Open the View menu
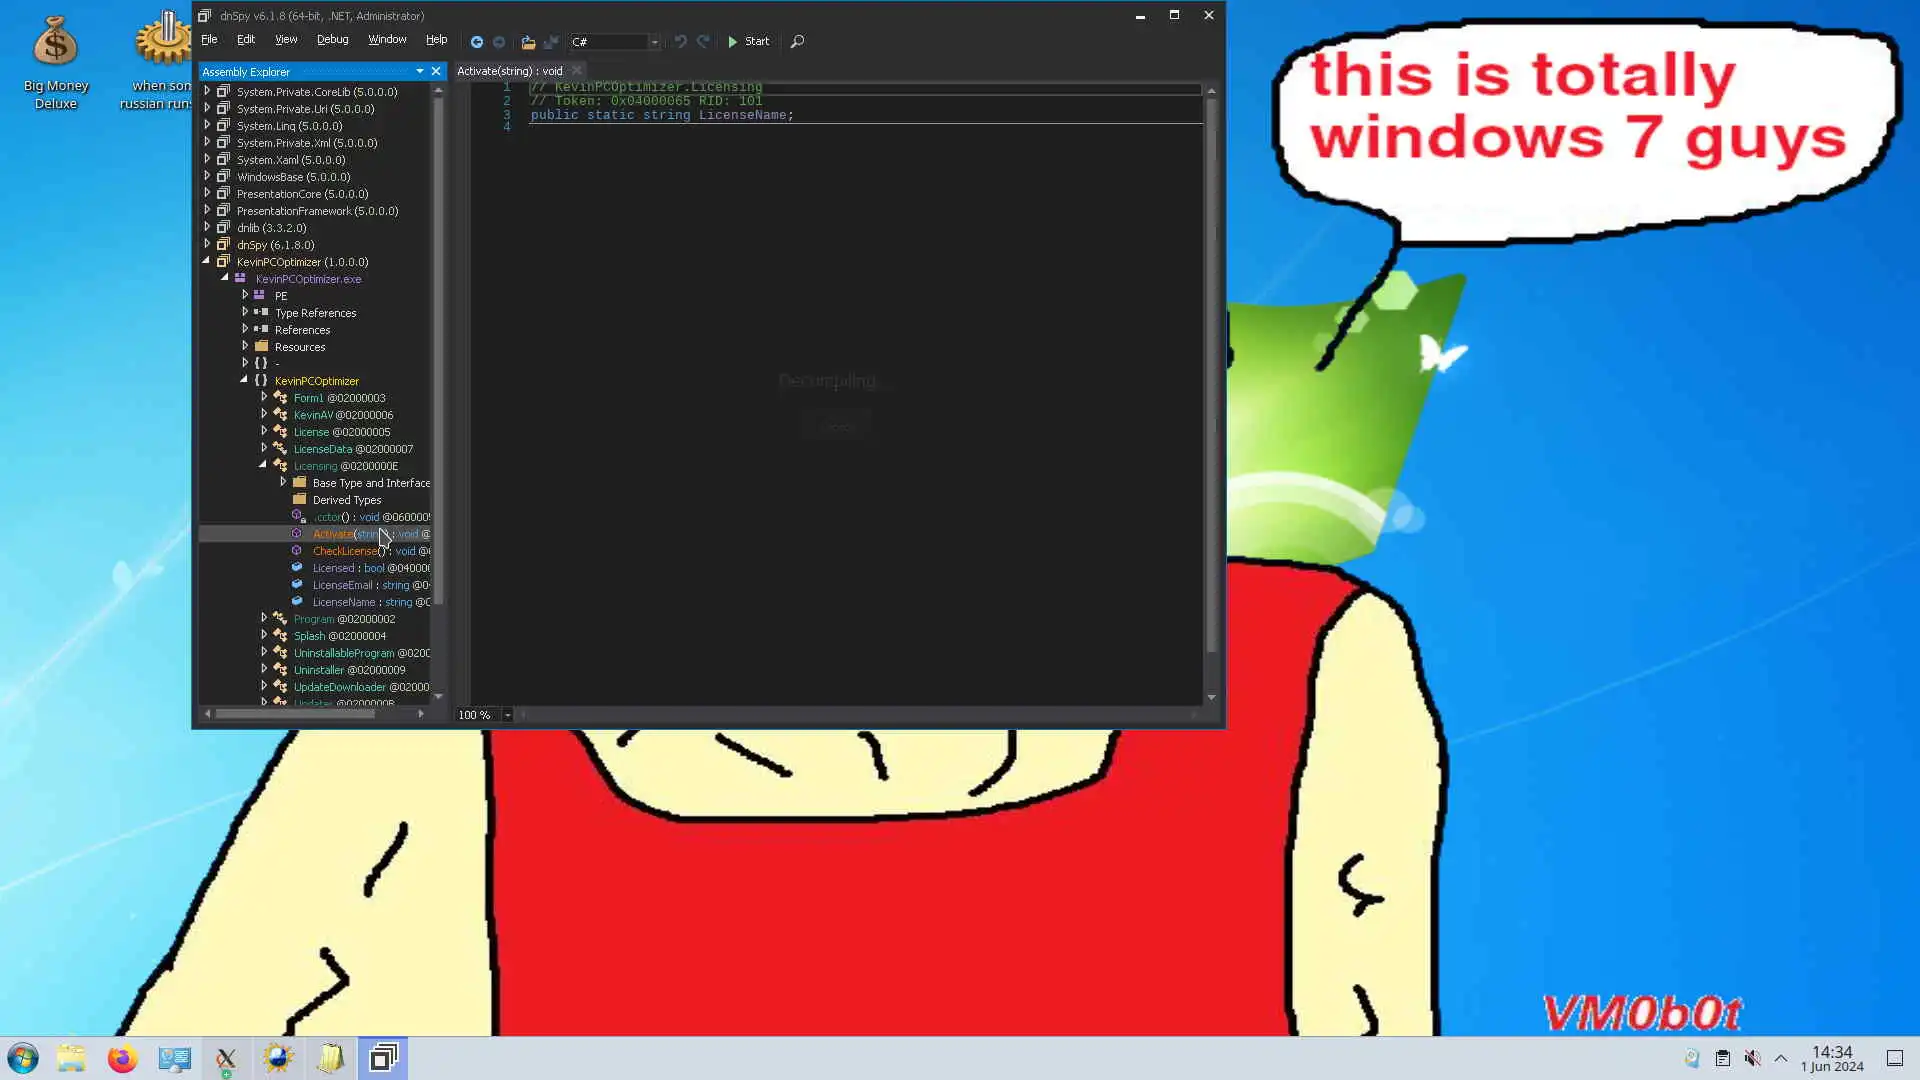 click(x=286, y=40)
